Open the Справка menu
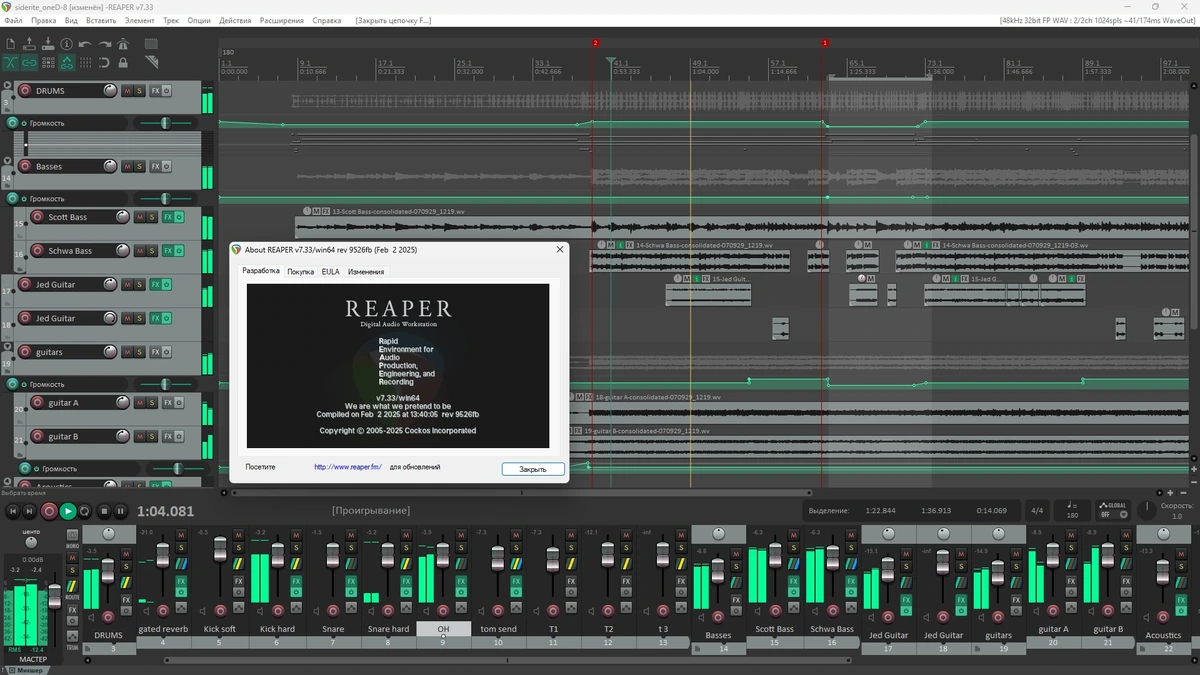Image resolution: width=1200 pixels, height=675 pixels. coord(327,20)
